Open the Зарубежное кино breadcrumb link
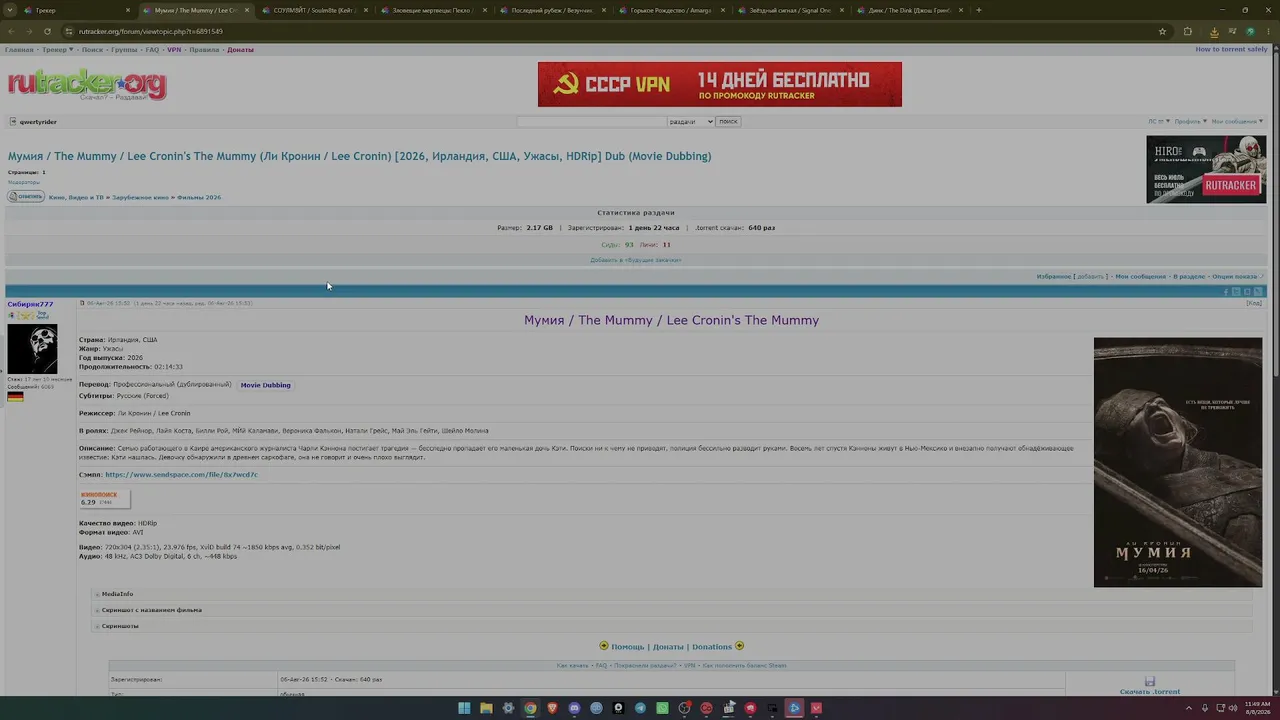 click(140, 197)
